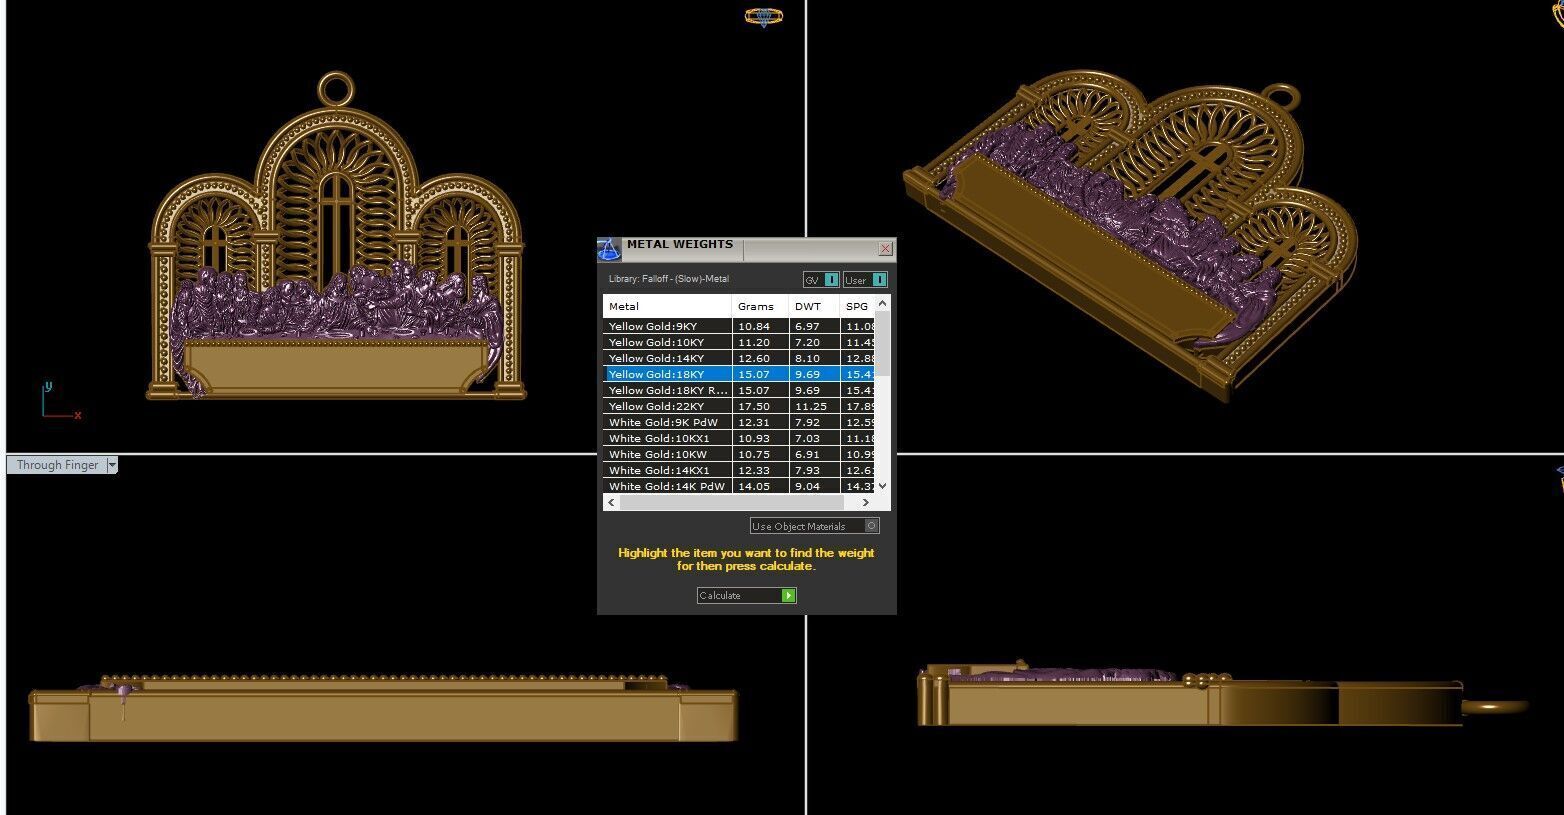Viewport: 1564px width, 815px height.
Task: Click the metal list scroll up arrow
Action: point(882,303)
